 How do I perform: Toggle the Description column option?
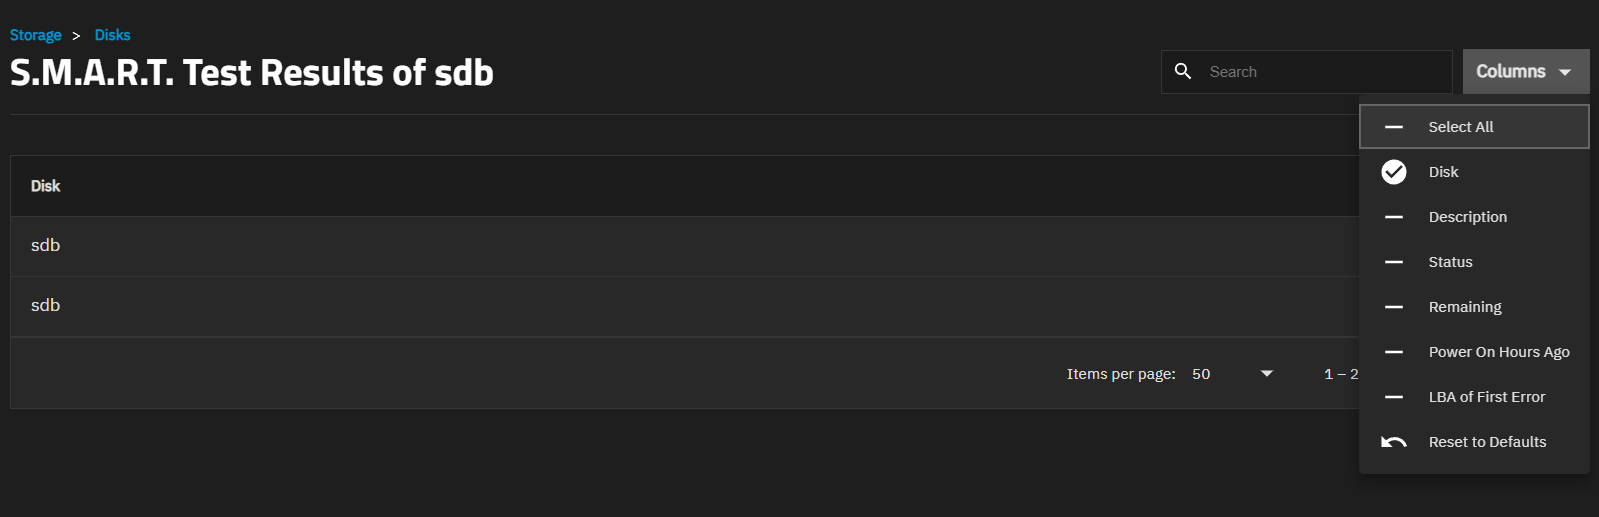(1467, 217)
